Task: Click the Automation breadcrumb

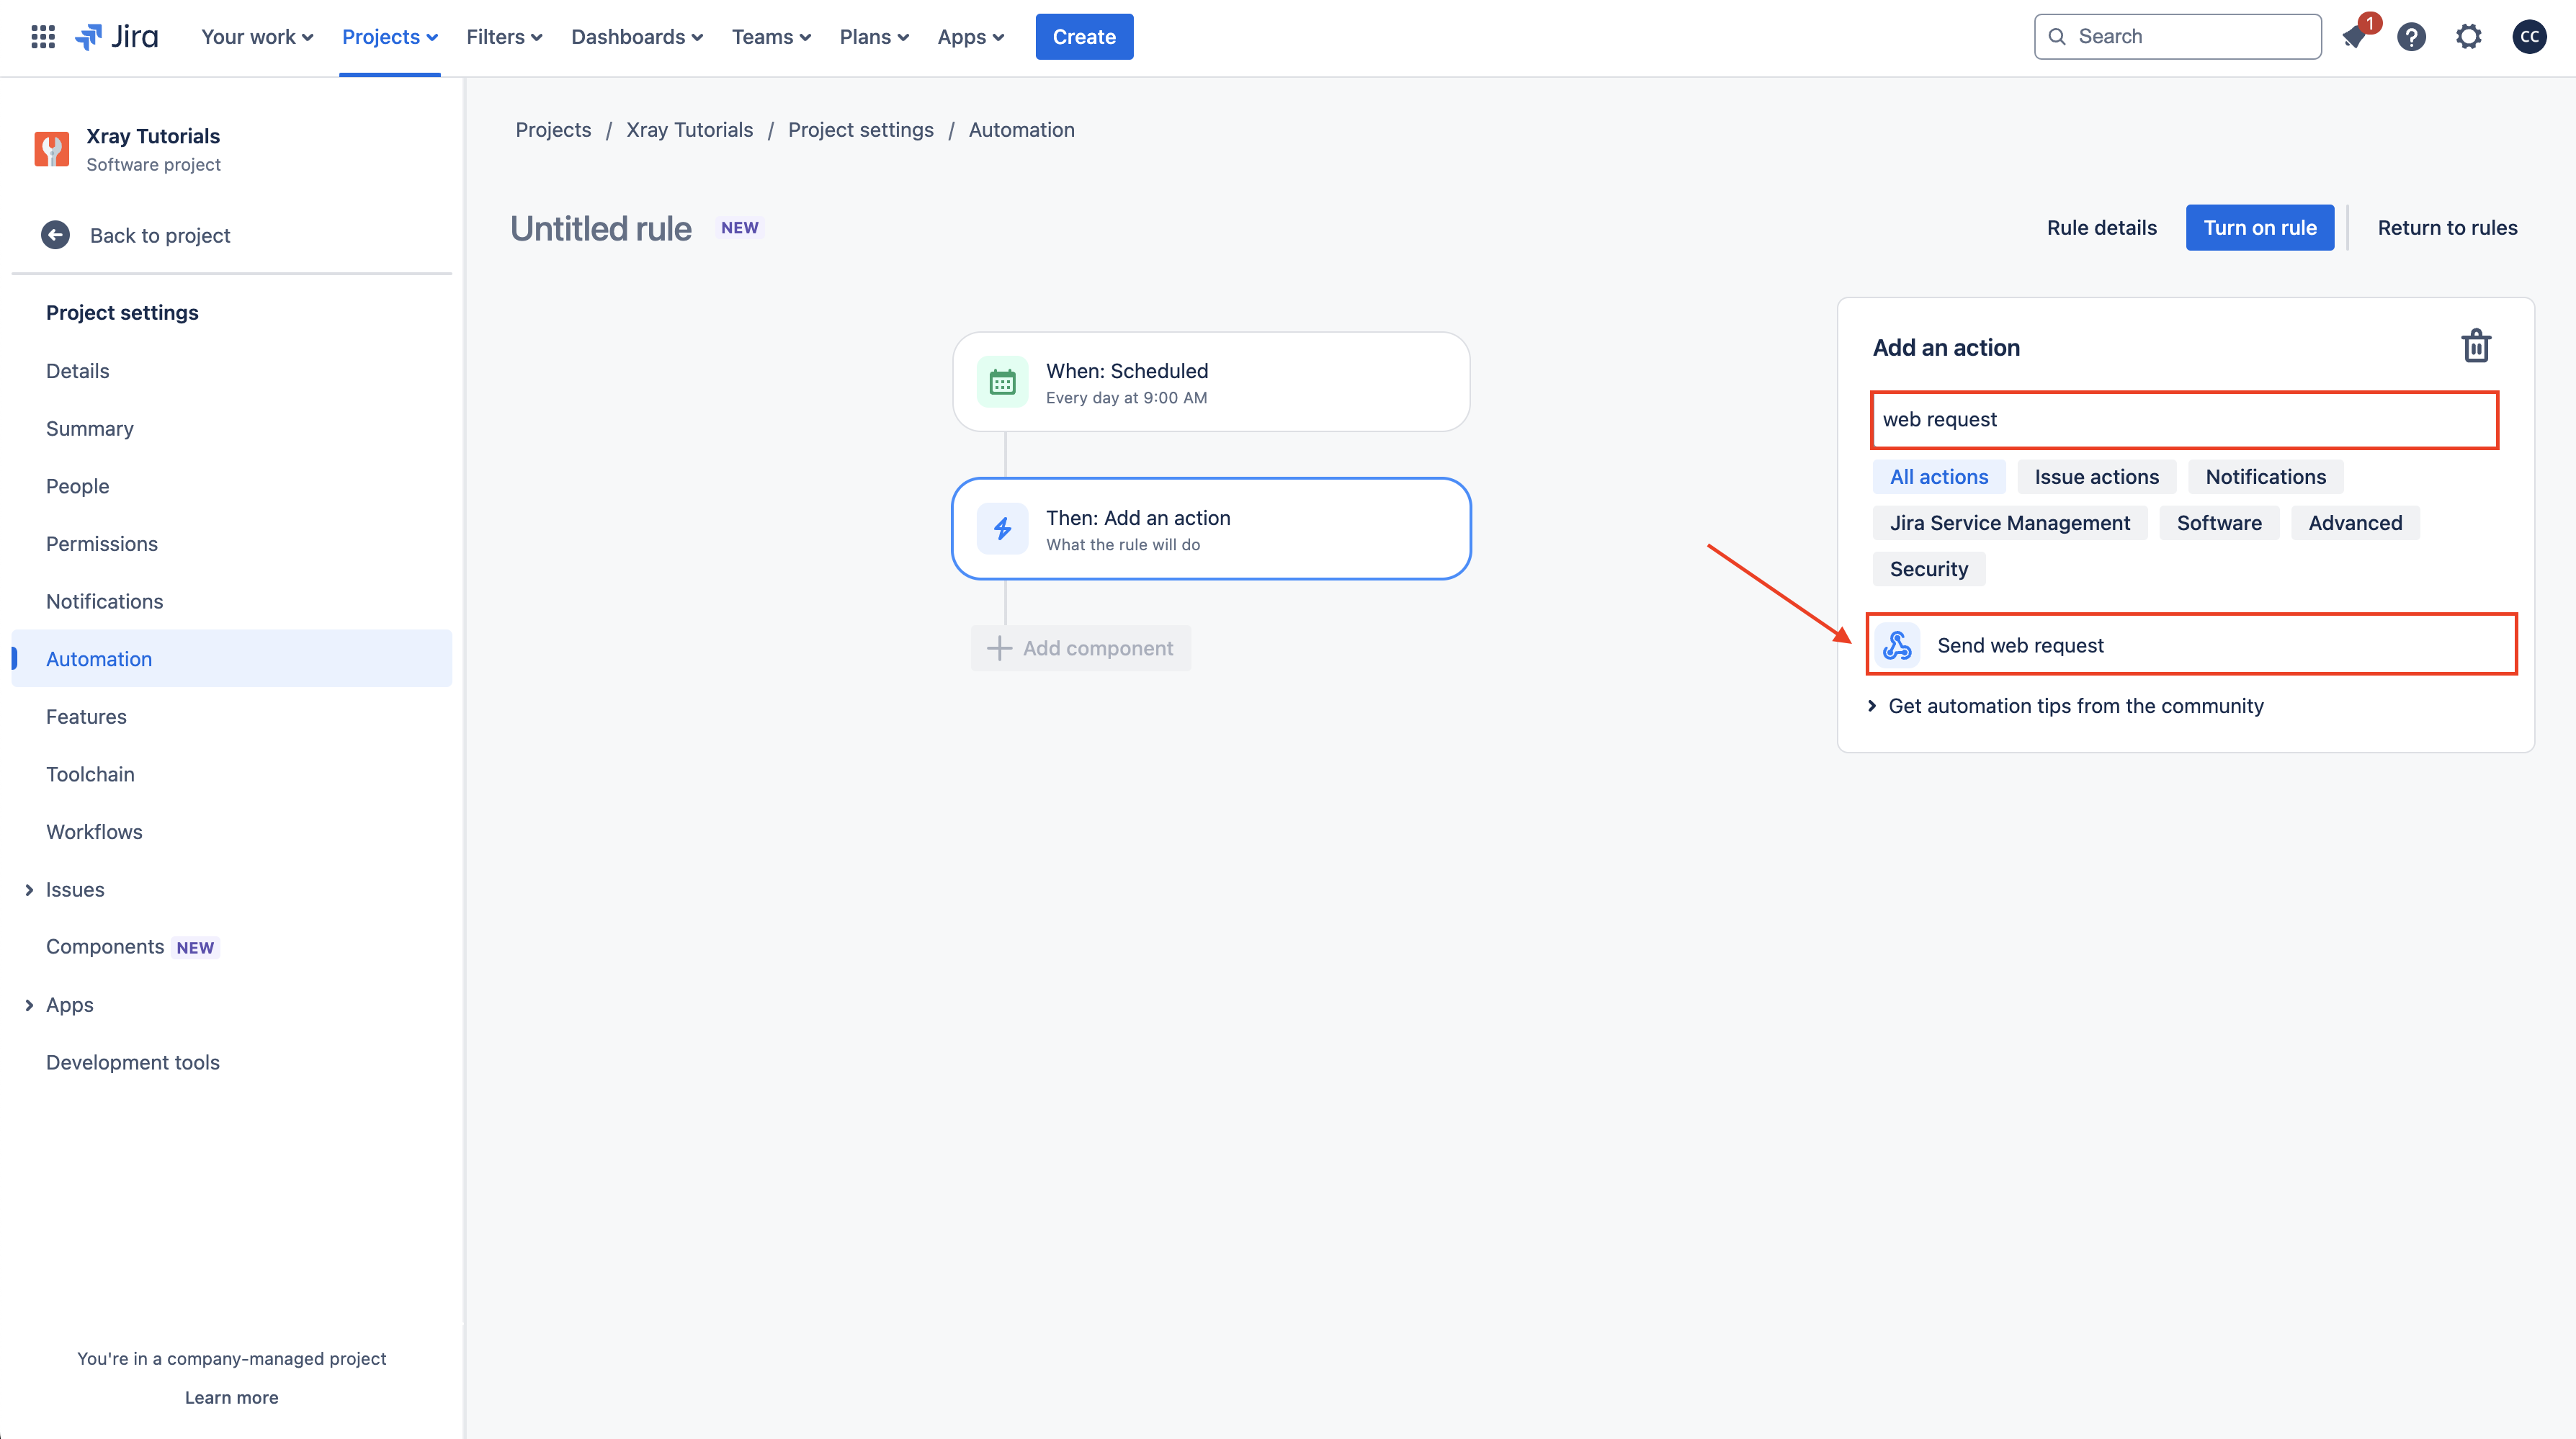Action: point(1021,130)
